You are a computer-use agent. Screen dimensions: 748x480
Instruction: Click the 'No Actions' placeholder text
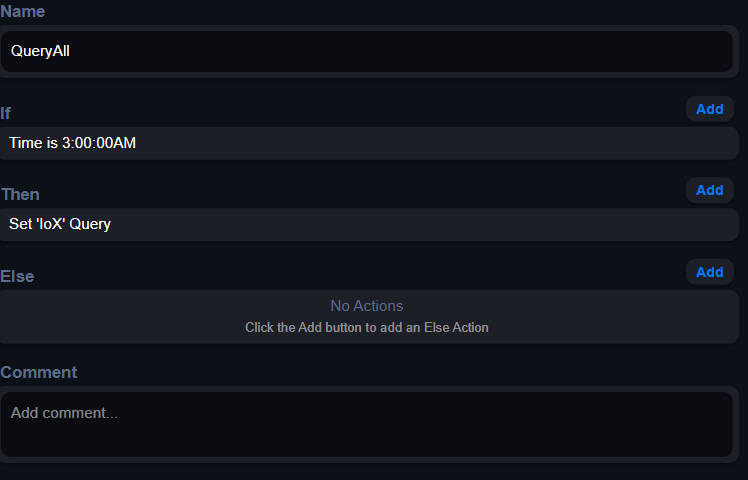(367, 306)
